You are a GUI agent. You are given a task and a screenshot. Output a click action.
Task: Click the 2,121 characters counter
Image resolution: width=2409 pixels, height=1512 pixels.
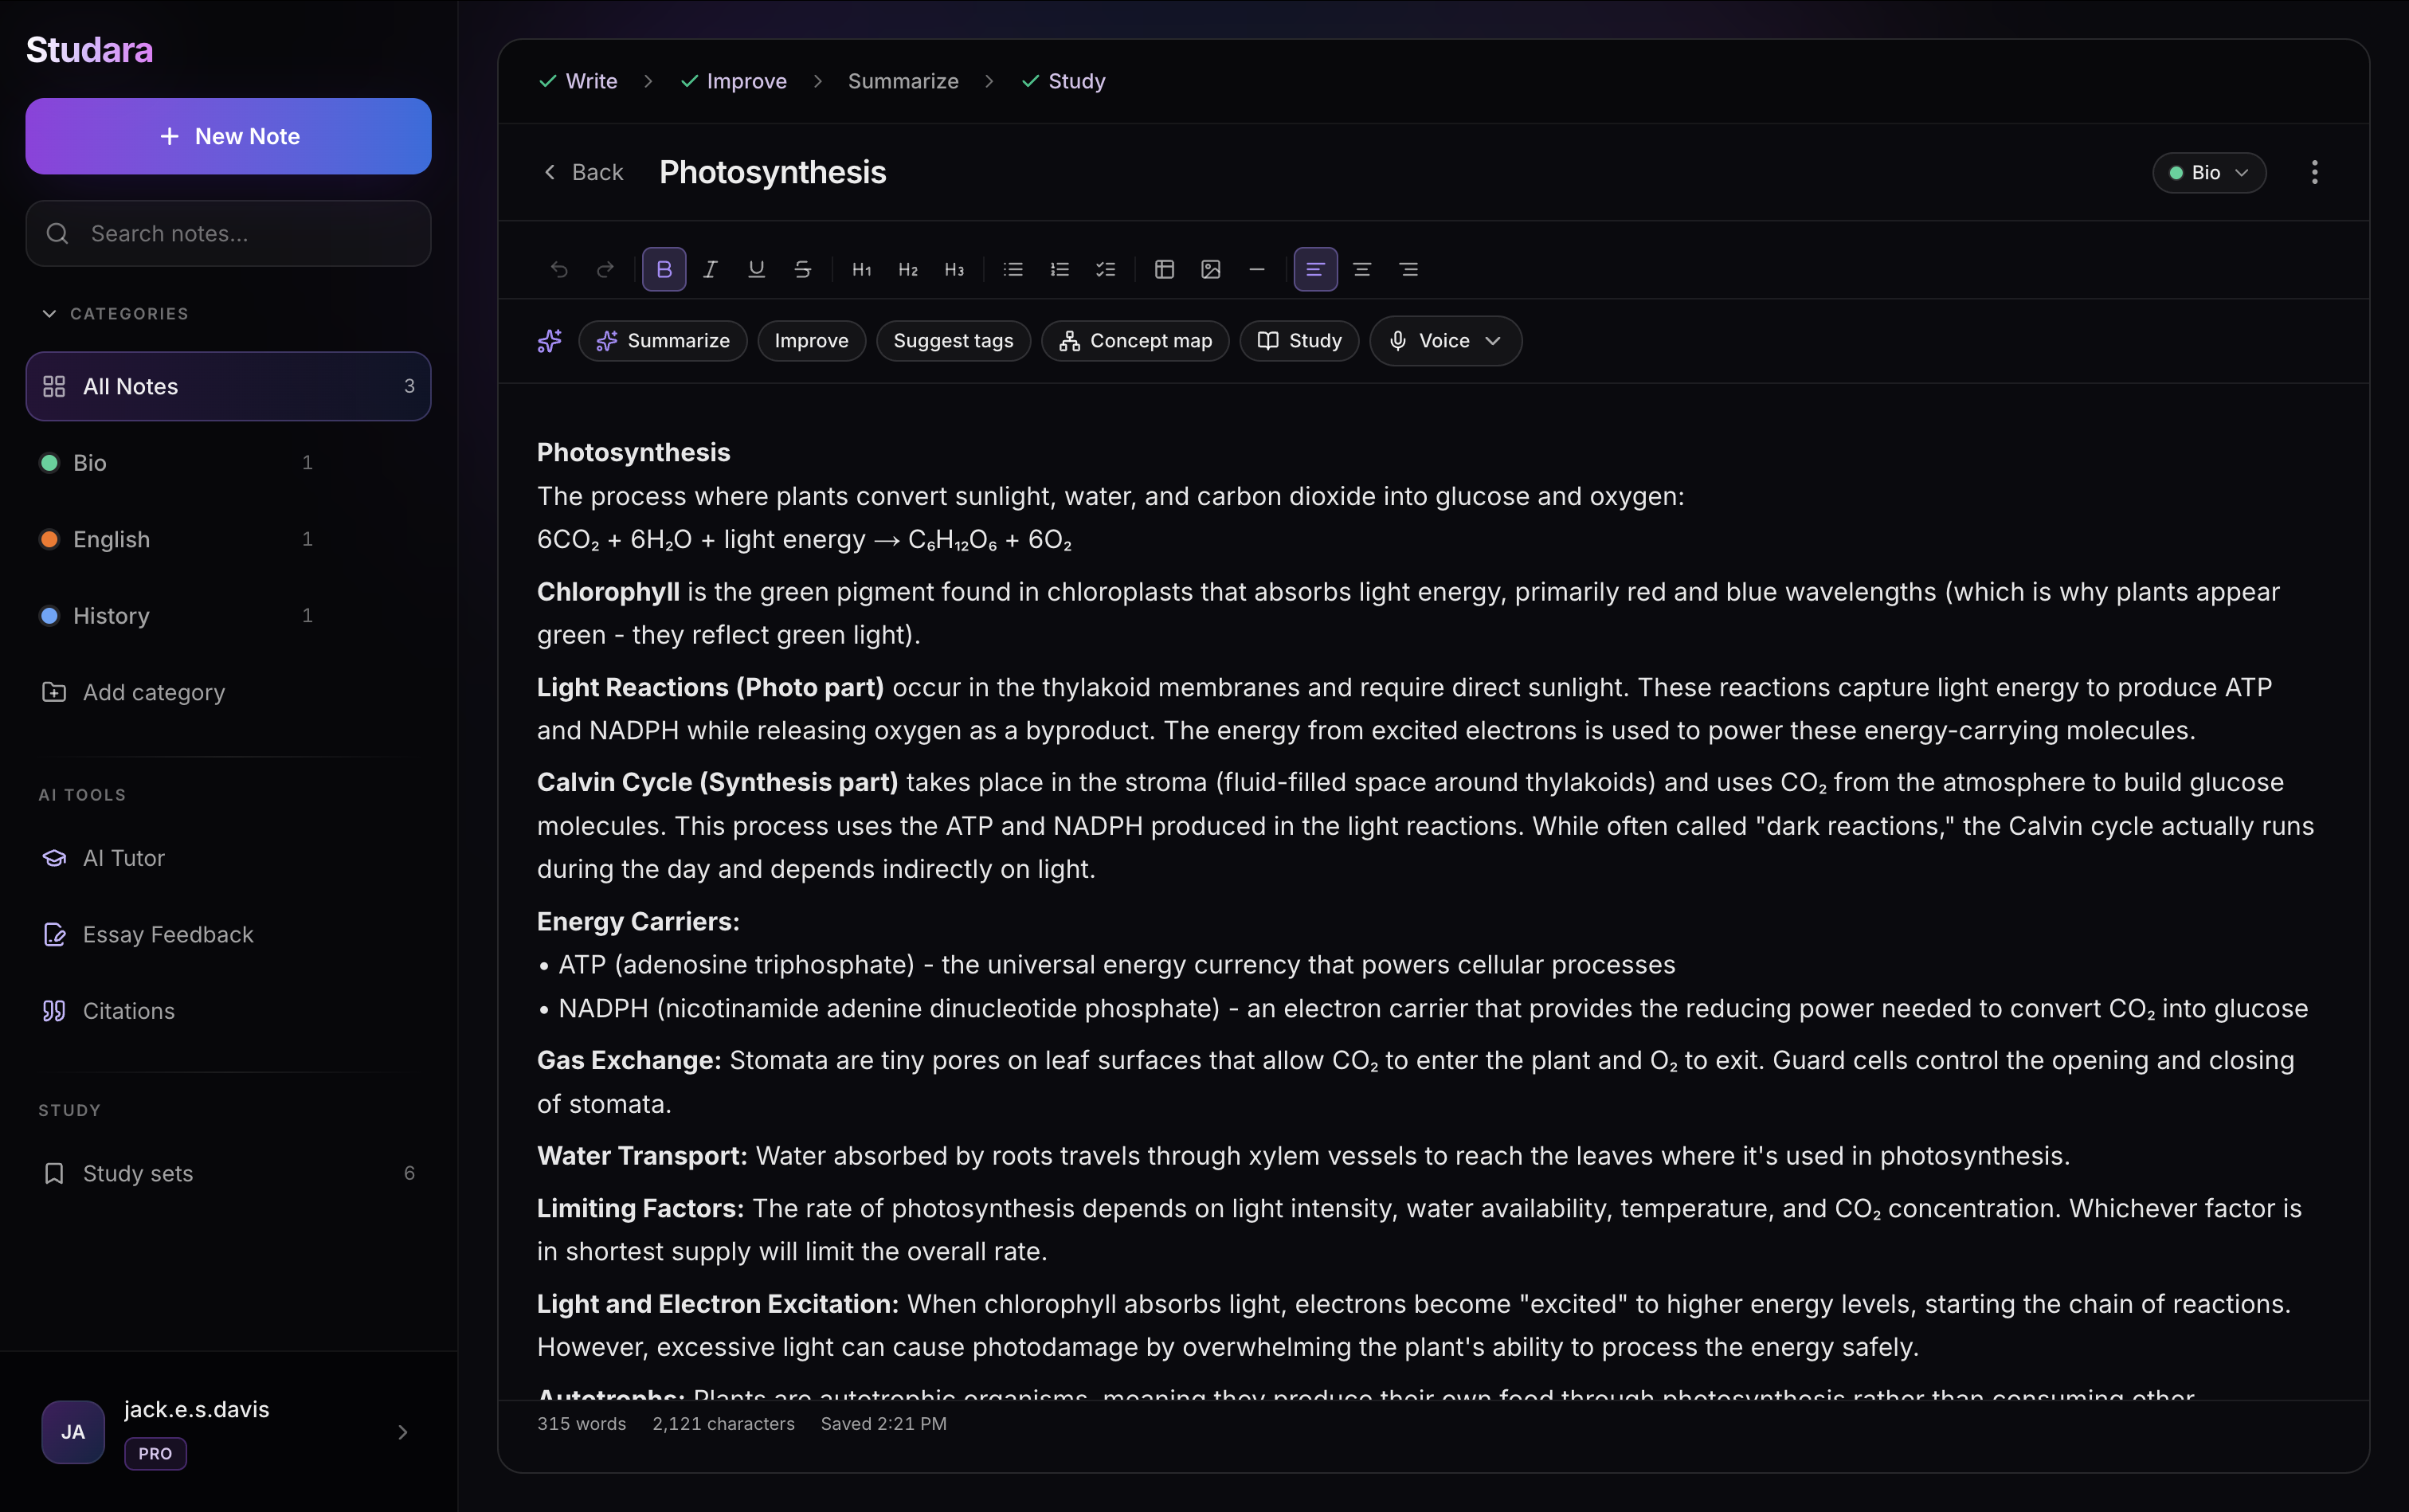pos(723,1423)
